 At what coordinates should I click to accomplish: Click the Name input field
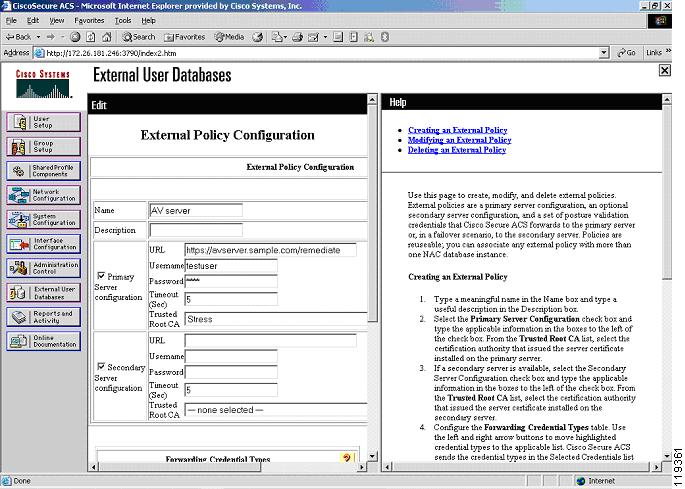pyautogui.click(x=196, y=210)
